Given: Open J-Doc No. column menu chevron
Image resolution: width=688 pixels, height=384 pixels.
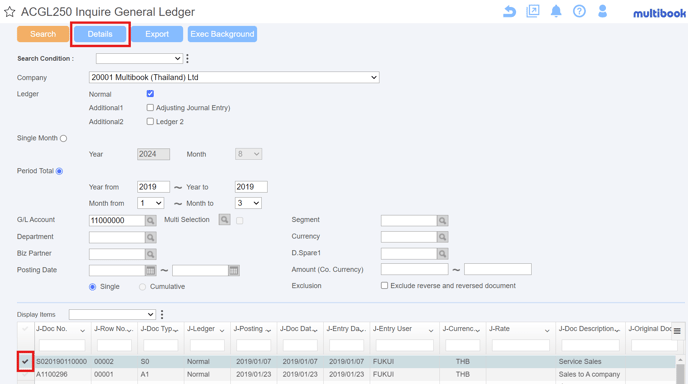Looking at the screenshot, I should click(82, 330).
